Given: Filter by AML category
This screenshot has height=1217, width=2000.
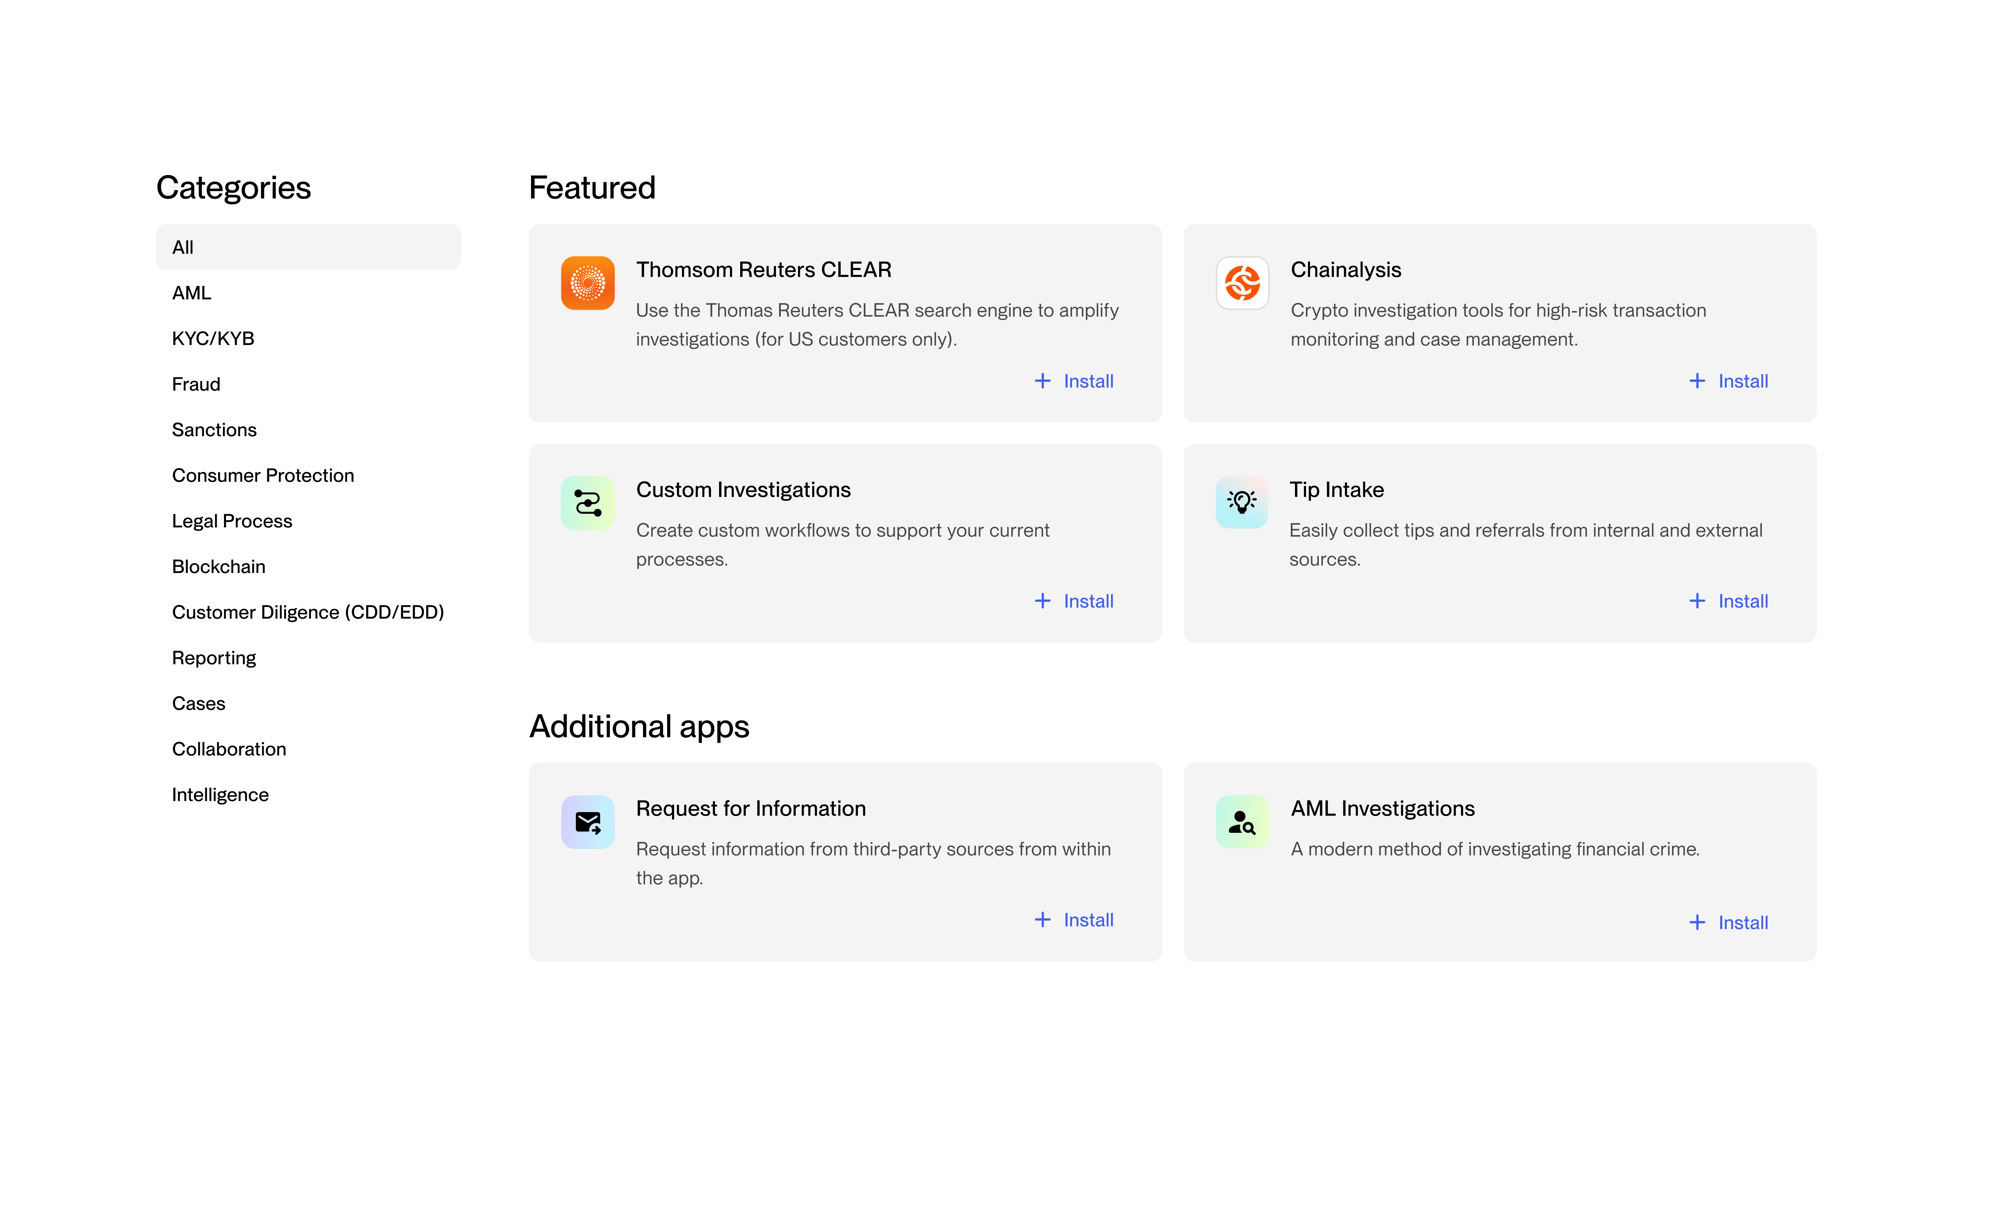Looking at the screenshot, I should [308, 293].
